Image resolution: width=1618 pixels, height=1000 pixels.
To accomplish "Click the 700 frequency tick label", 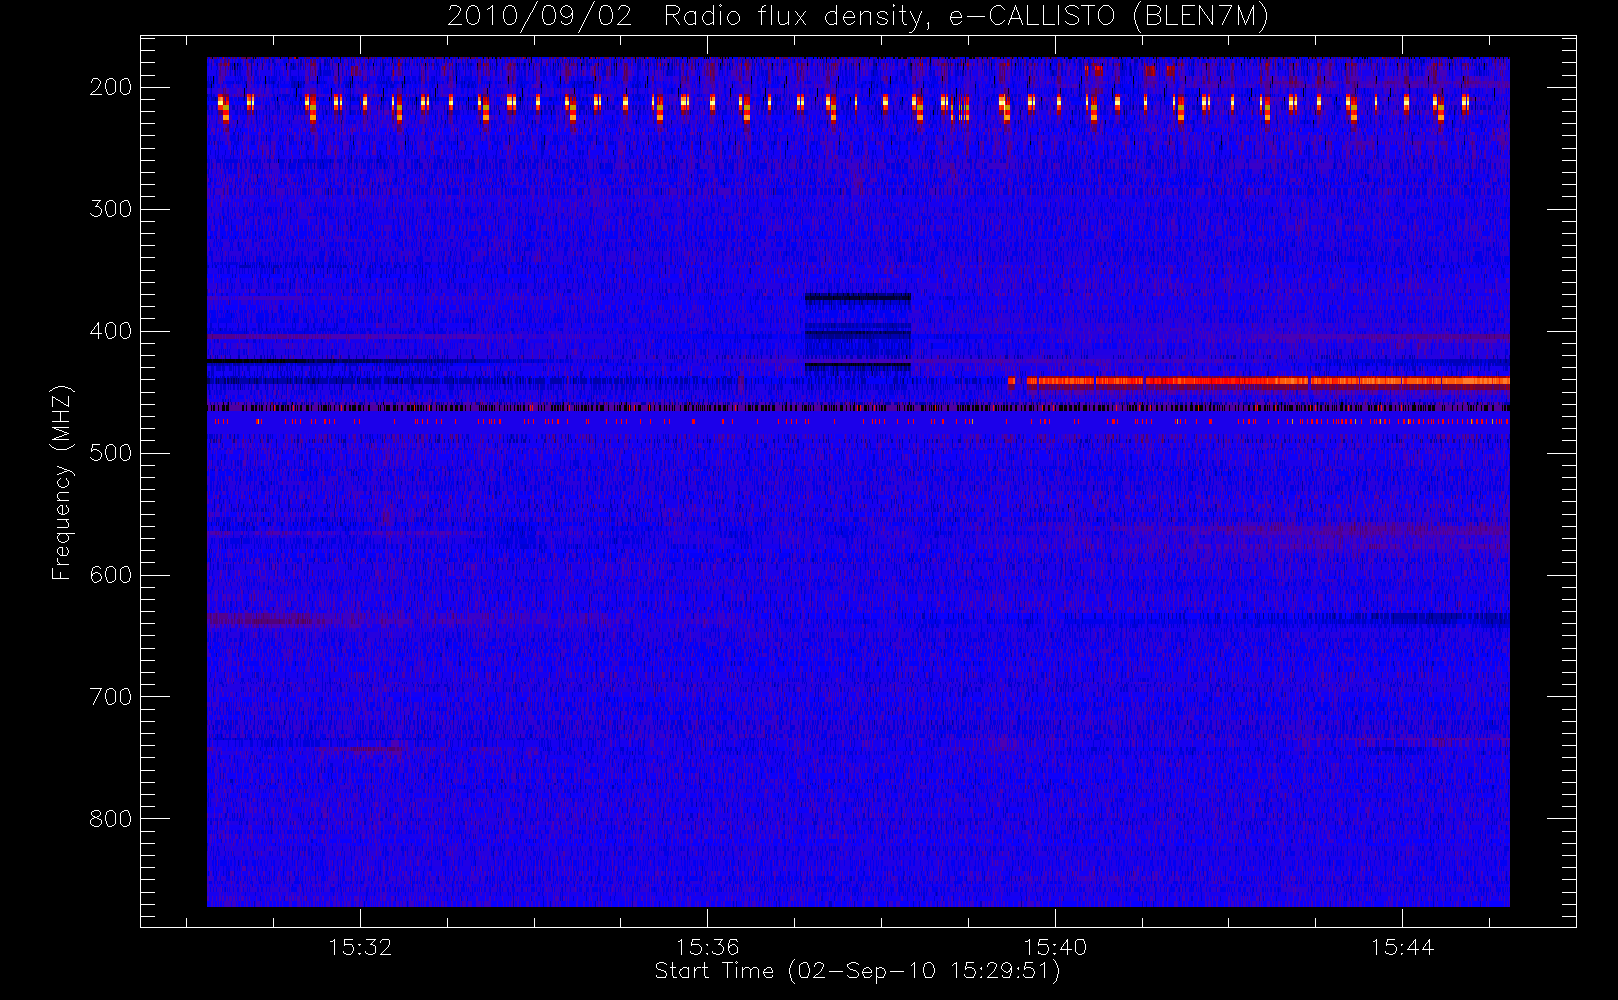I will (110, 697).
